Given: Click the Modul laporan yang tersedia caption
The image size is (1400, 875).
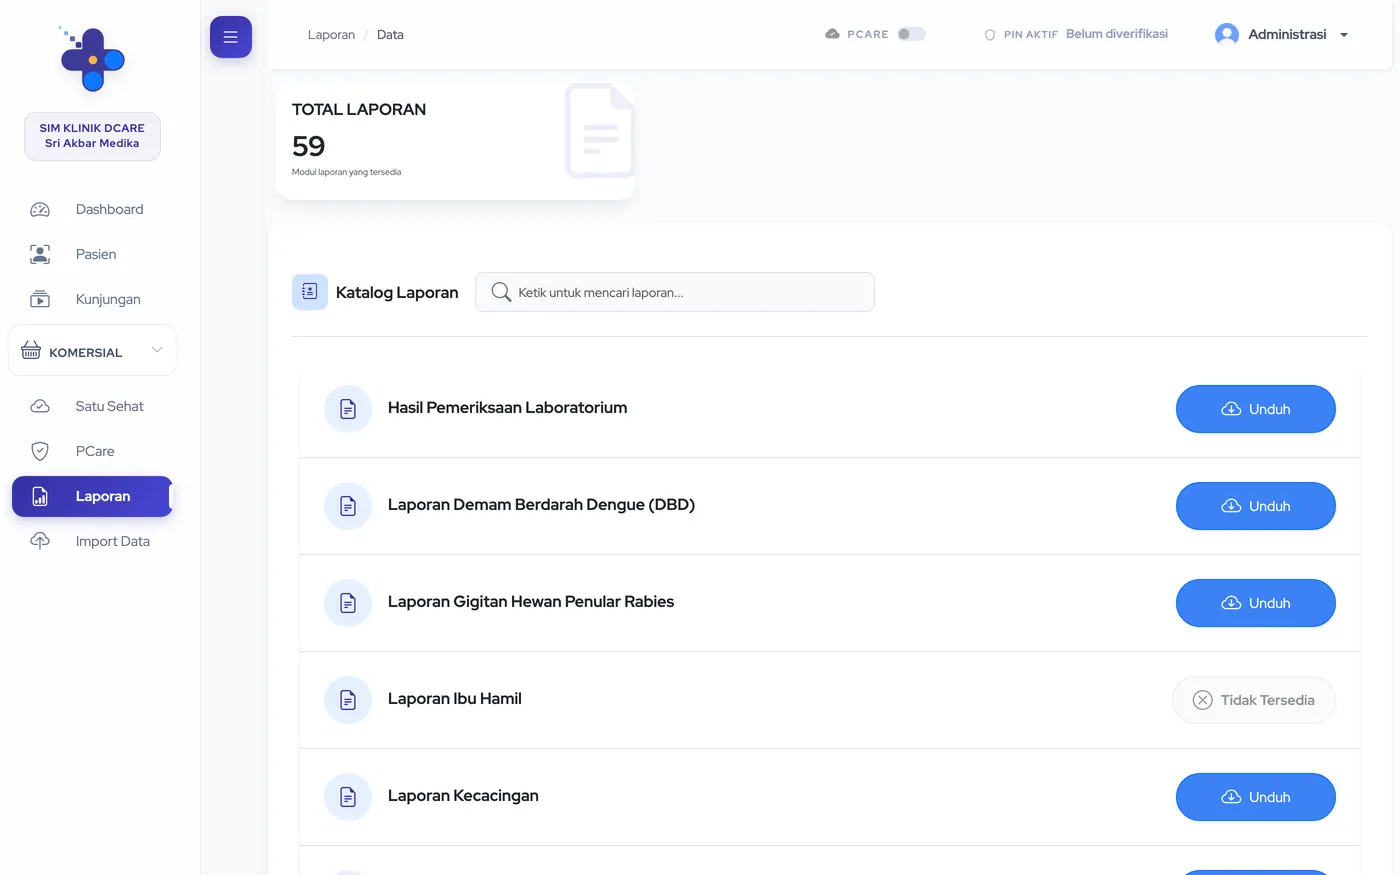Looking at the screenshot, I should tap(346, 172).
